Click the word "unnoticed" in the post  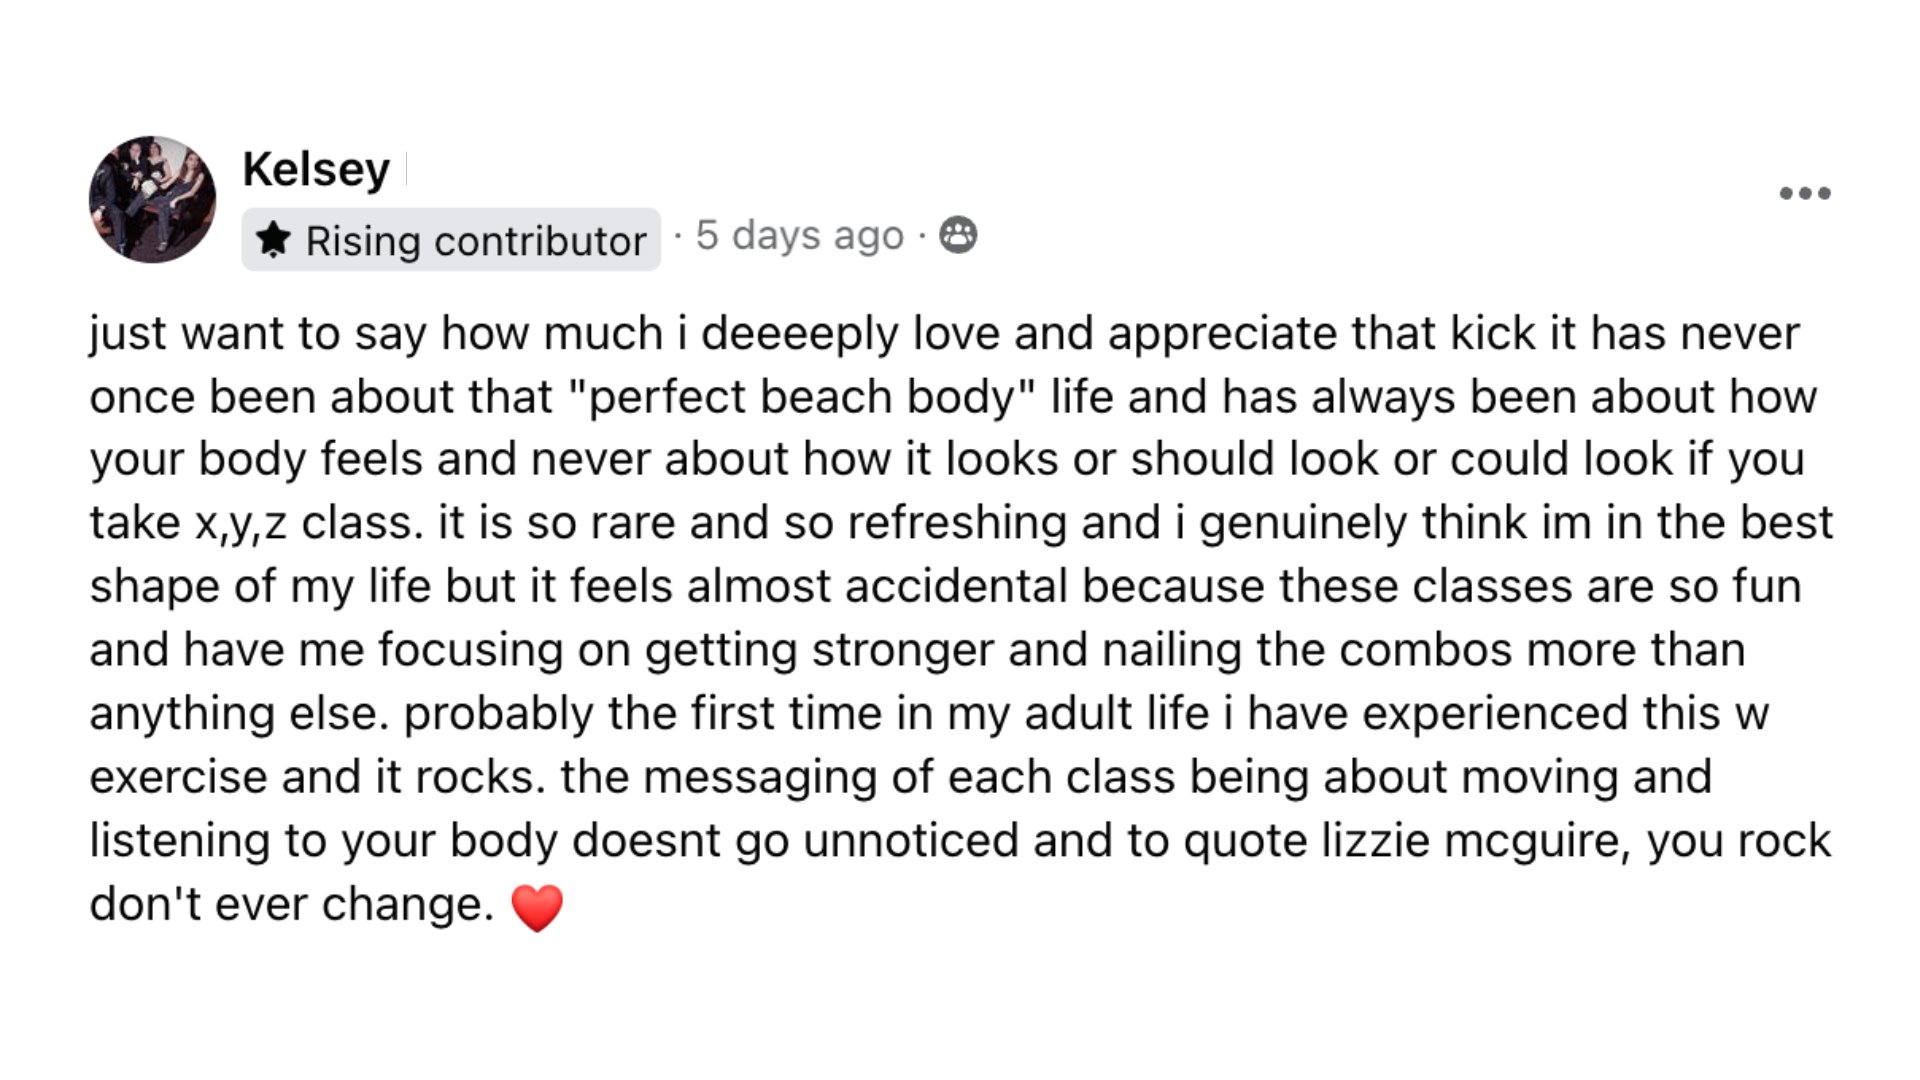[910, 840]
